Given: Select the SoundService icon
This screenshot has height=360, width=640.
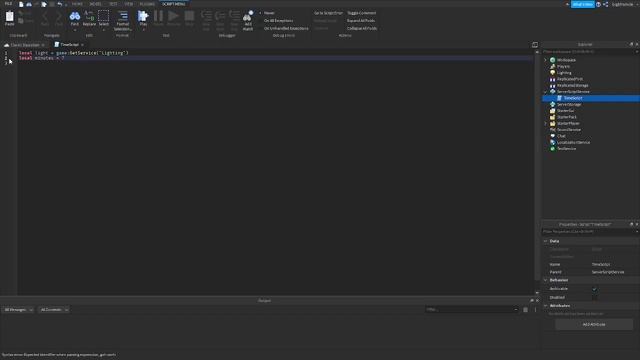Looking at the screenshot, I should tap(552, 130).
